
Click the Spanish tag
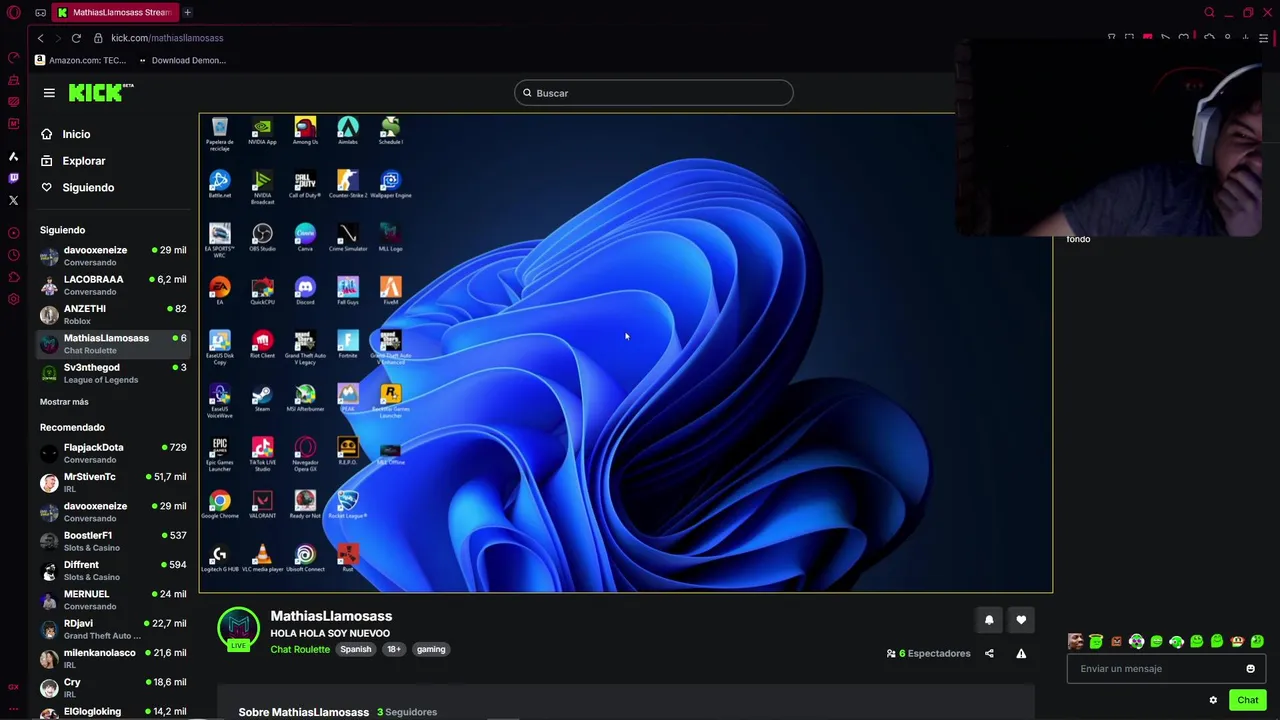[355, 650]
